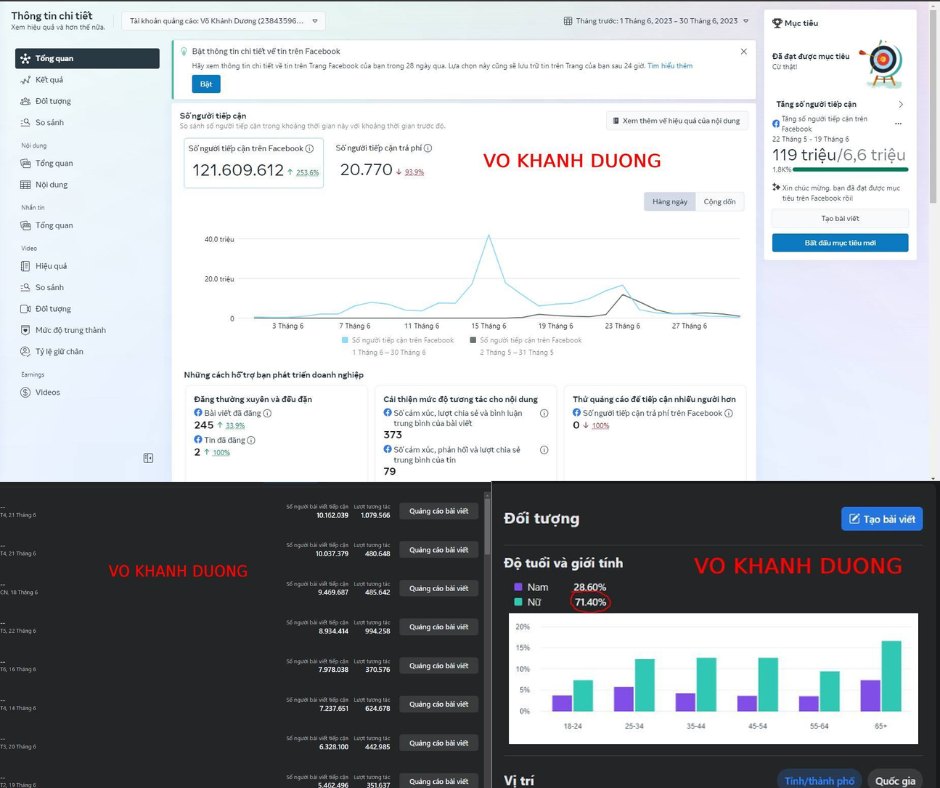Click Quảng cáo bài viết for the 6.328.100 reach post
The height and width of the screenshot is (788, 940).
[439, 743]
